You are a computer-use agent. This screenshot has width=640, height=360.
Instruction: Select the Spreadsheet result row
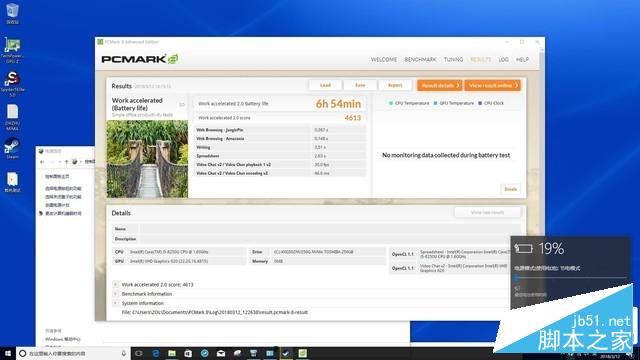coord(280,156)
